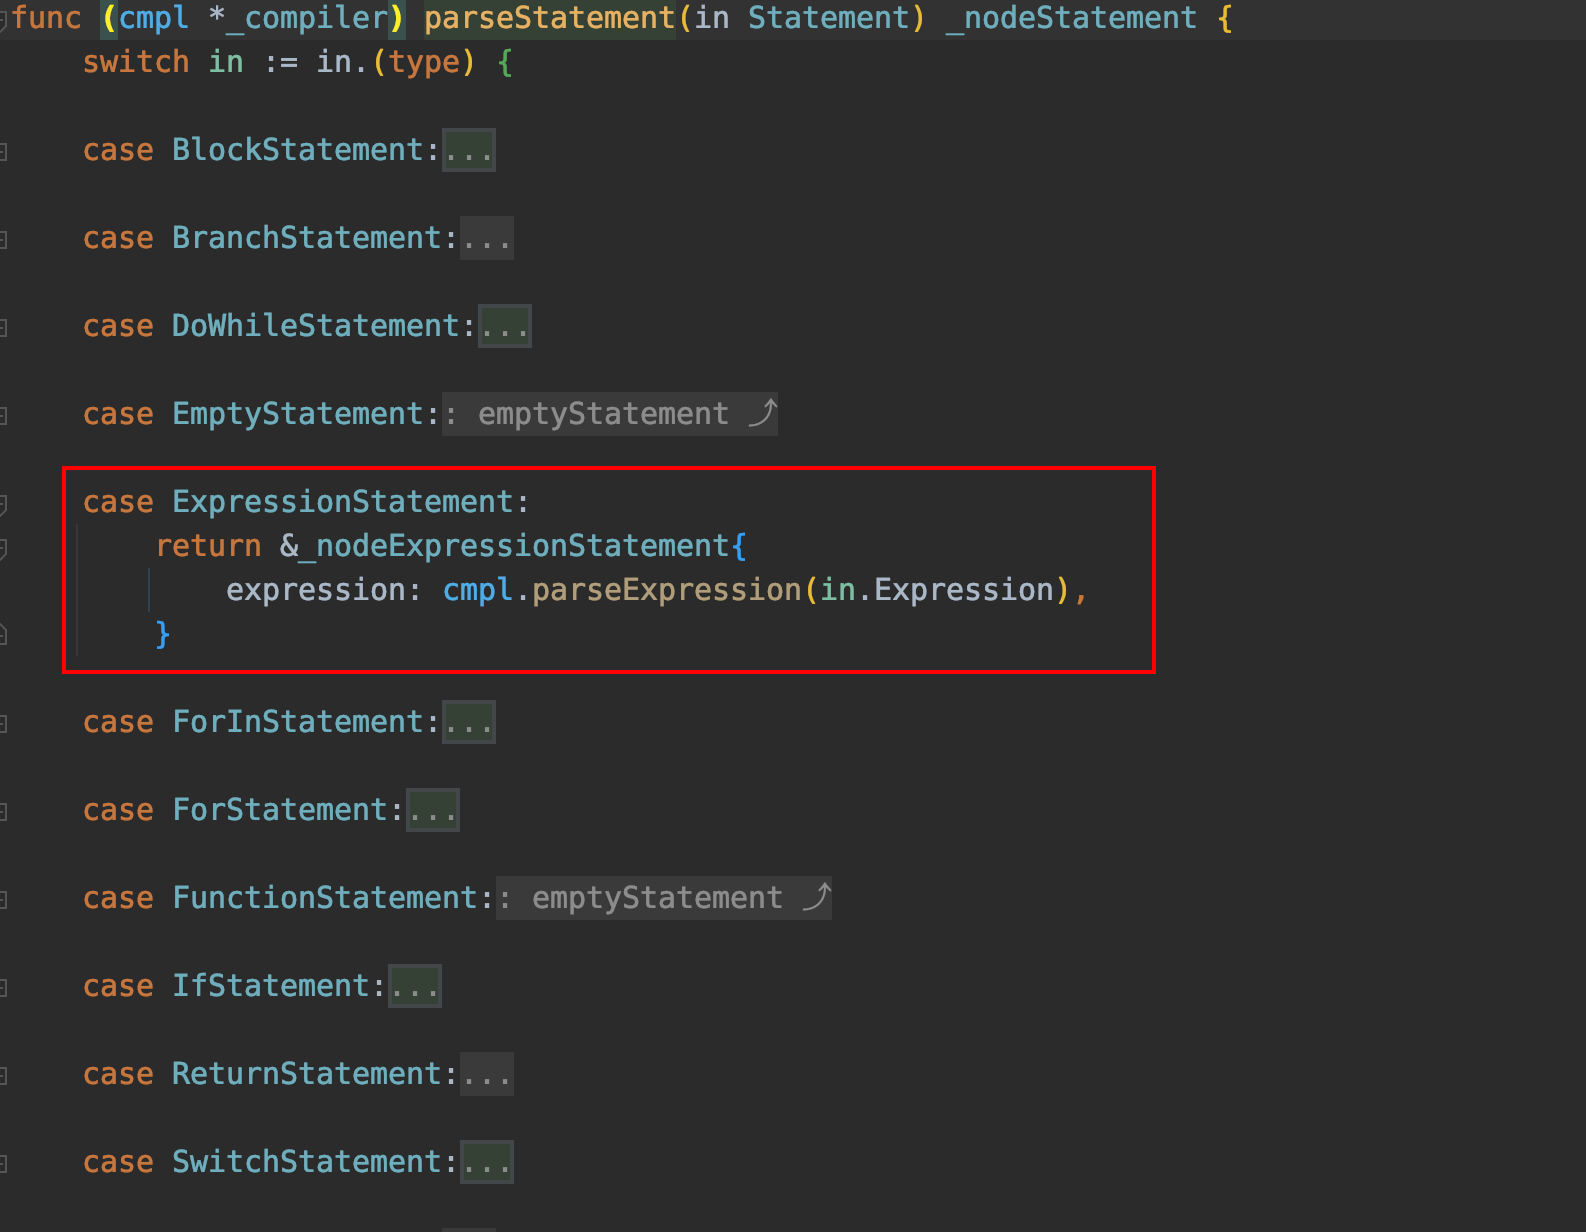
Task: Expand folded DoWhileStatement case body
Action: [504, 326]
